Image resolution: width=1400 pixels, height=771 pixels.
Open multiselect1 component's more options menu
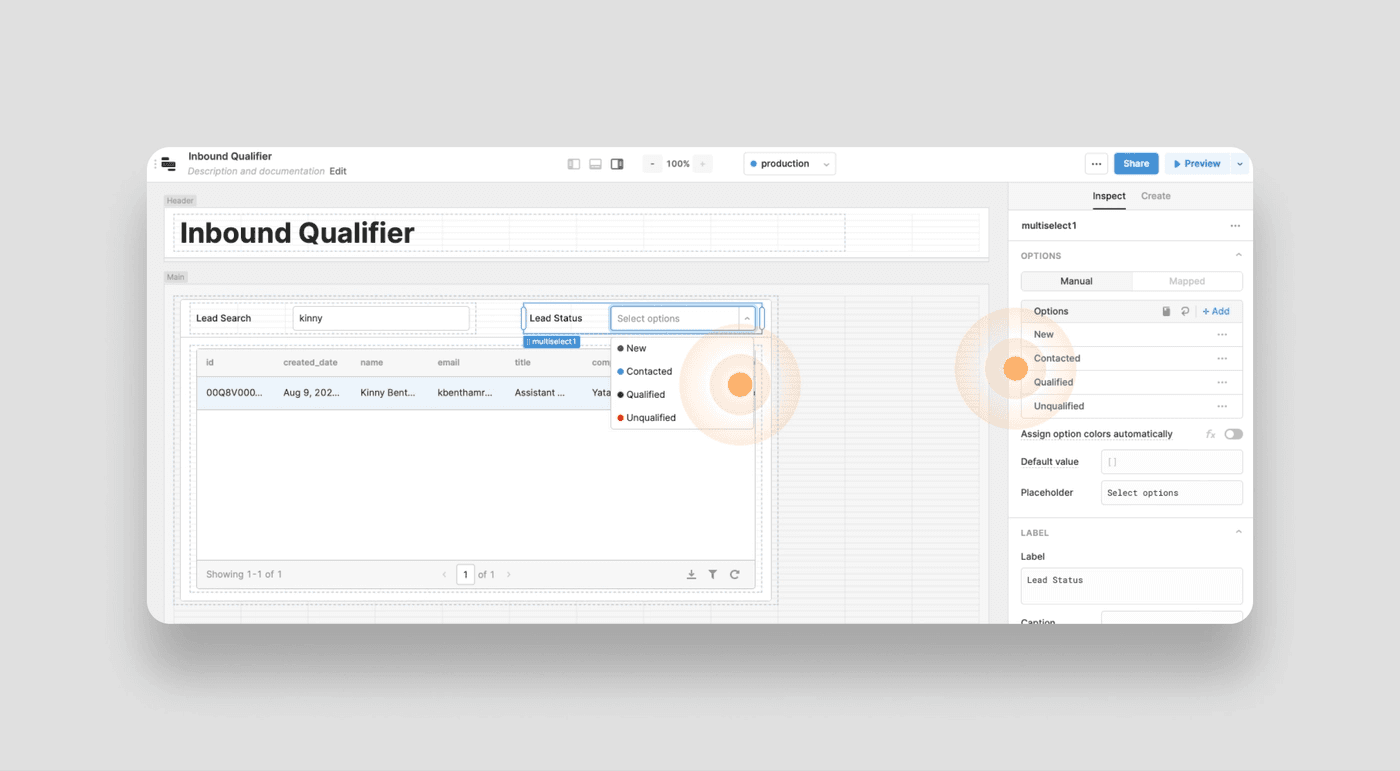click(1235, 226)
